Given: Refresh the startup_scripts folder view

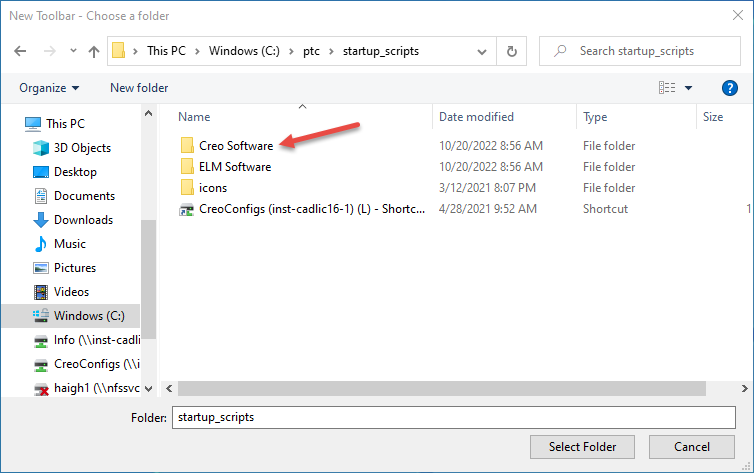Looking at the screenshot, I should point(512,51).
